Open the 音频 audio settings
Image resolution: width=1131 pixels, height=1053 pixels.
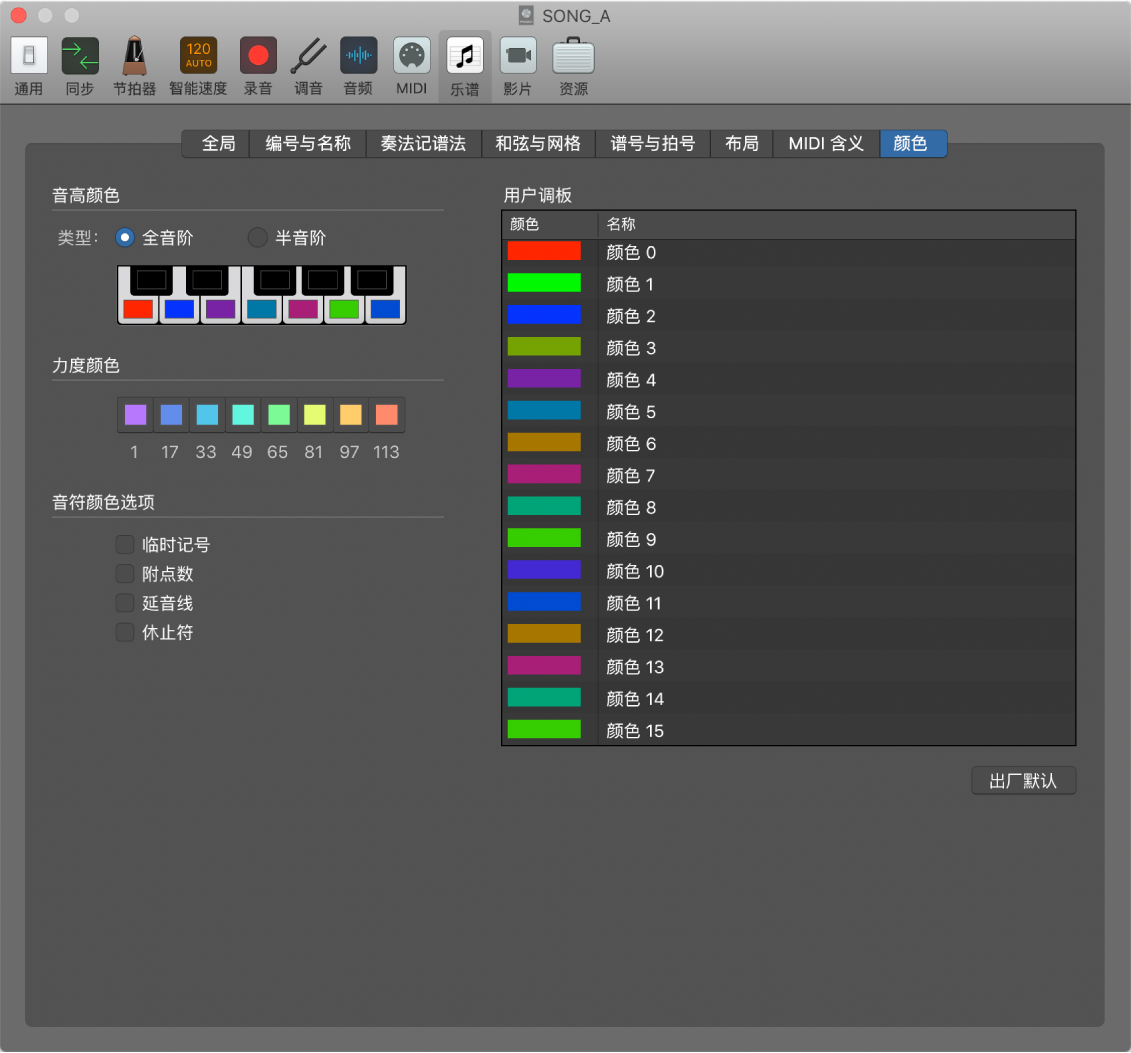pyautogui.click(x=358, y=66)
